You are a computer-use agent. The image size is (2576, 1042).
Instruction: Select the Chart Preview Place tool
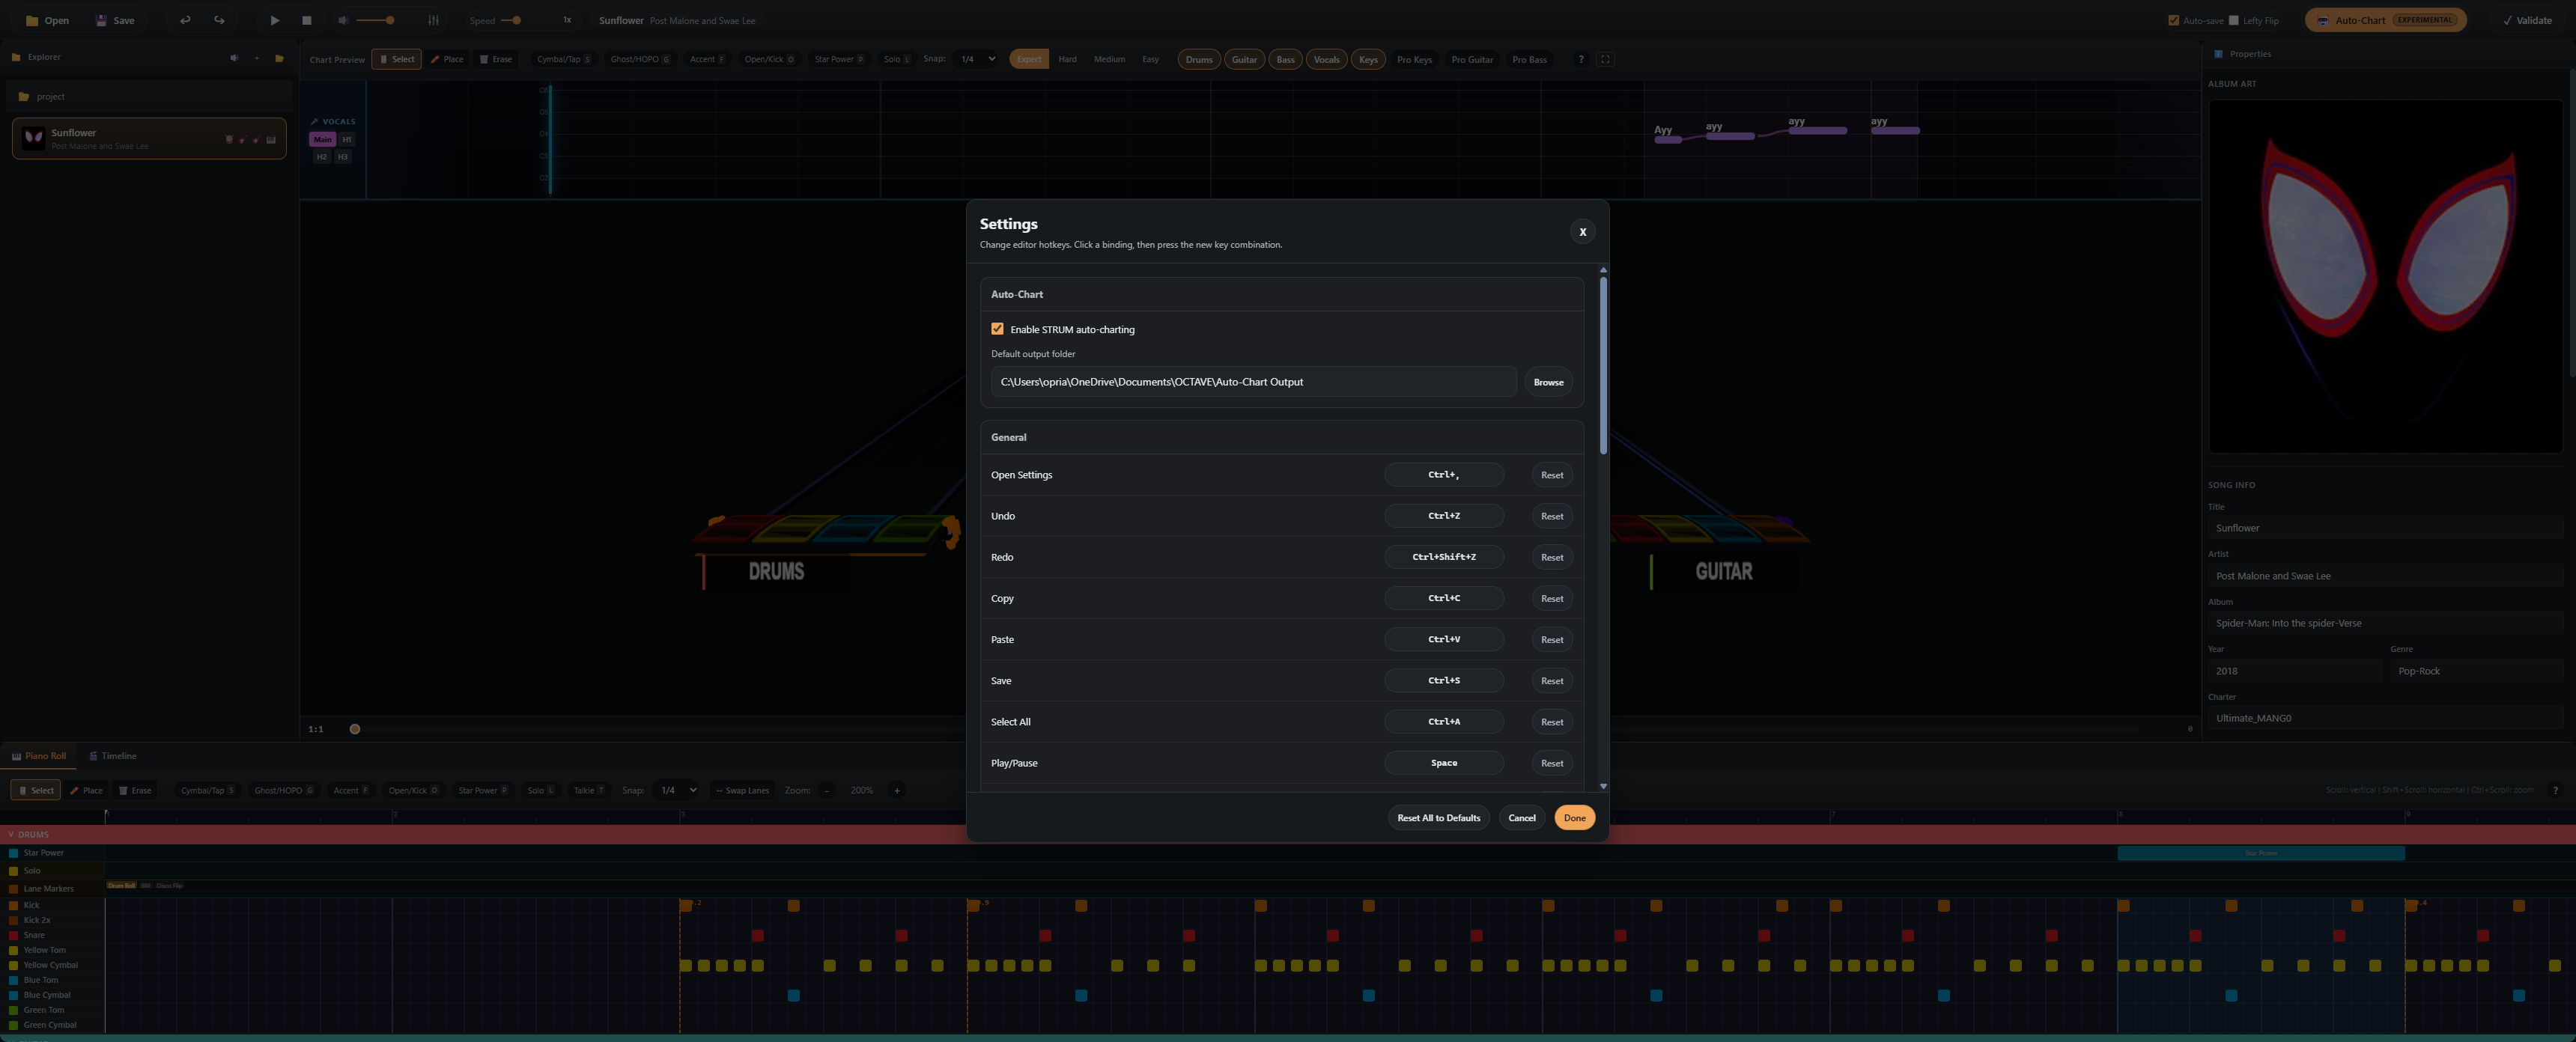tap(447, 59)
